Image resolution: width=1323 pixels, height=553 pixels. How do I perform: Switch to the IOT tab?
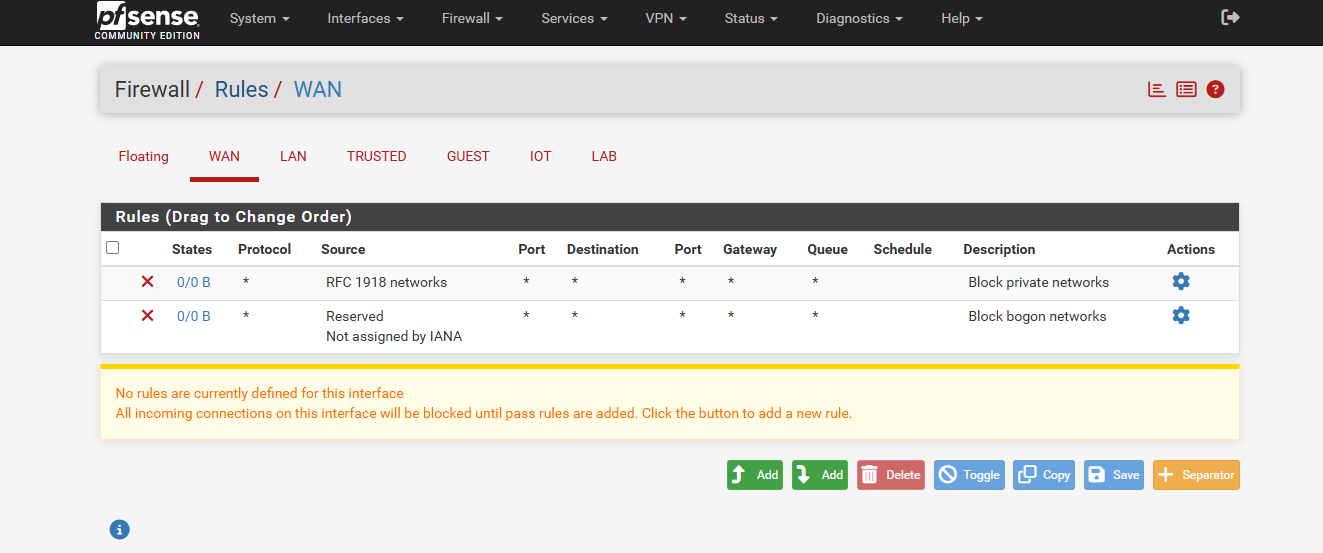[x=540, y=156]
